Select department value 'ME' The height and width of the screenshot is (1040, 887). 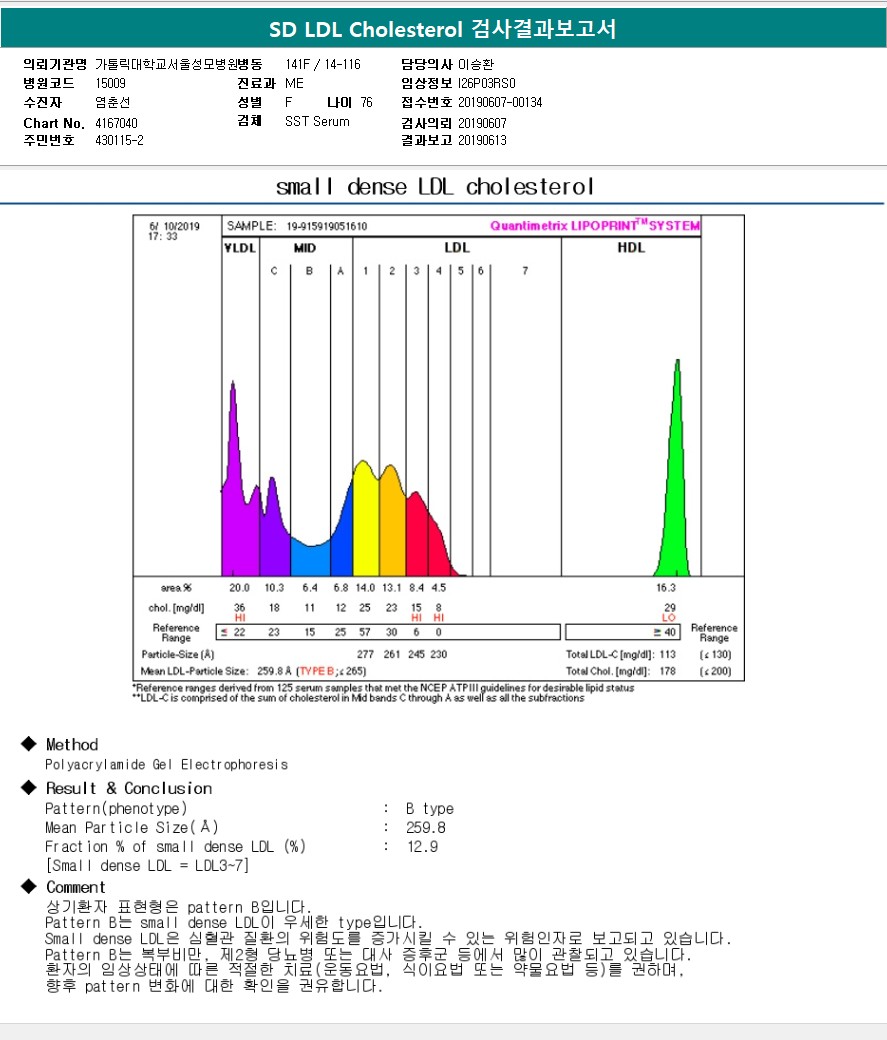[x=295, y=83]
